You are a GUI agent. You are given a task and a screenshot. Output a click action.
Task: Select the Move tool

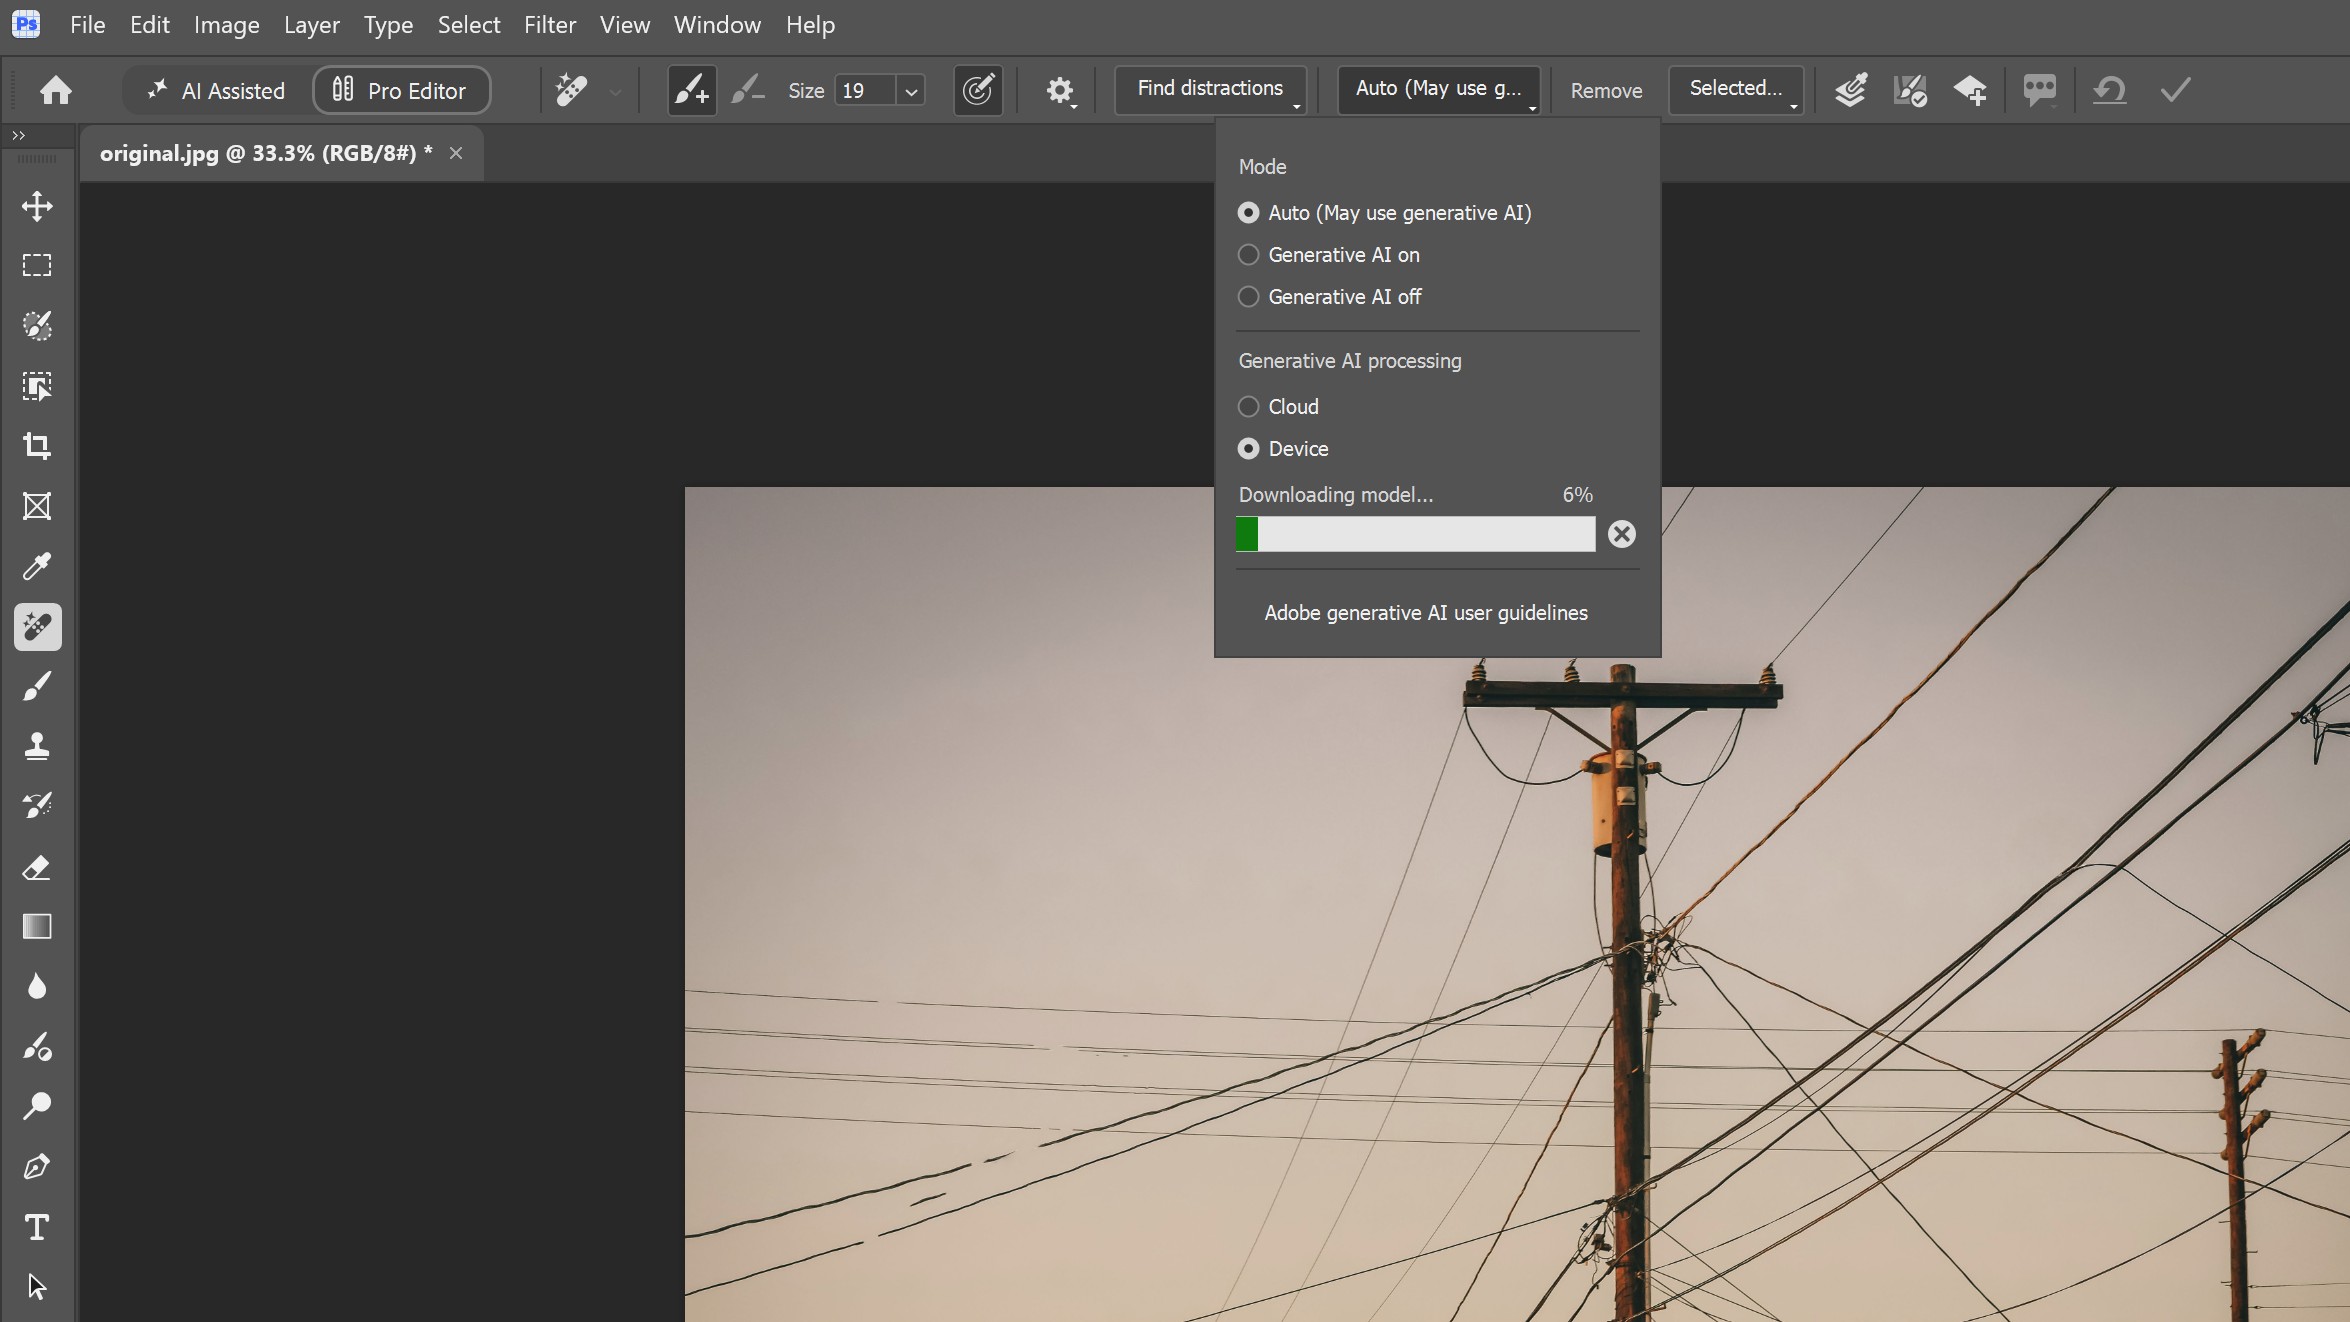[x=37, y=206]
